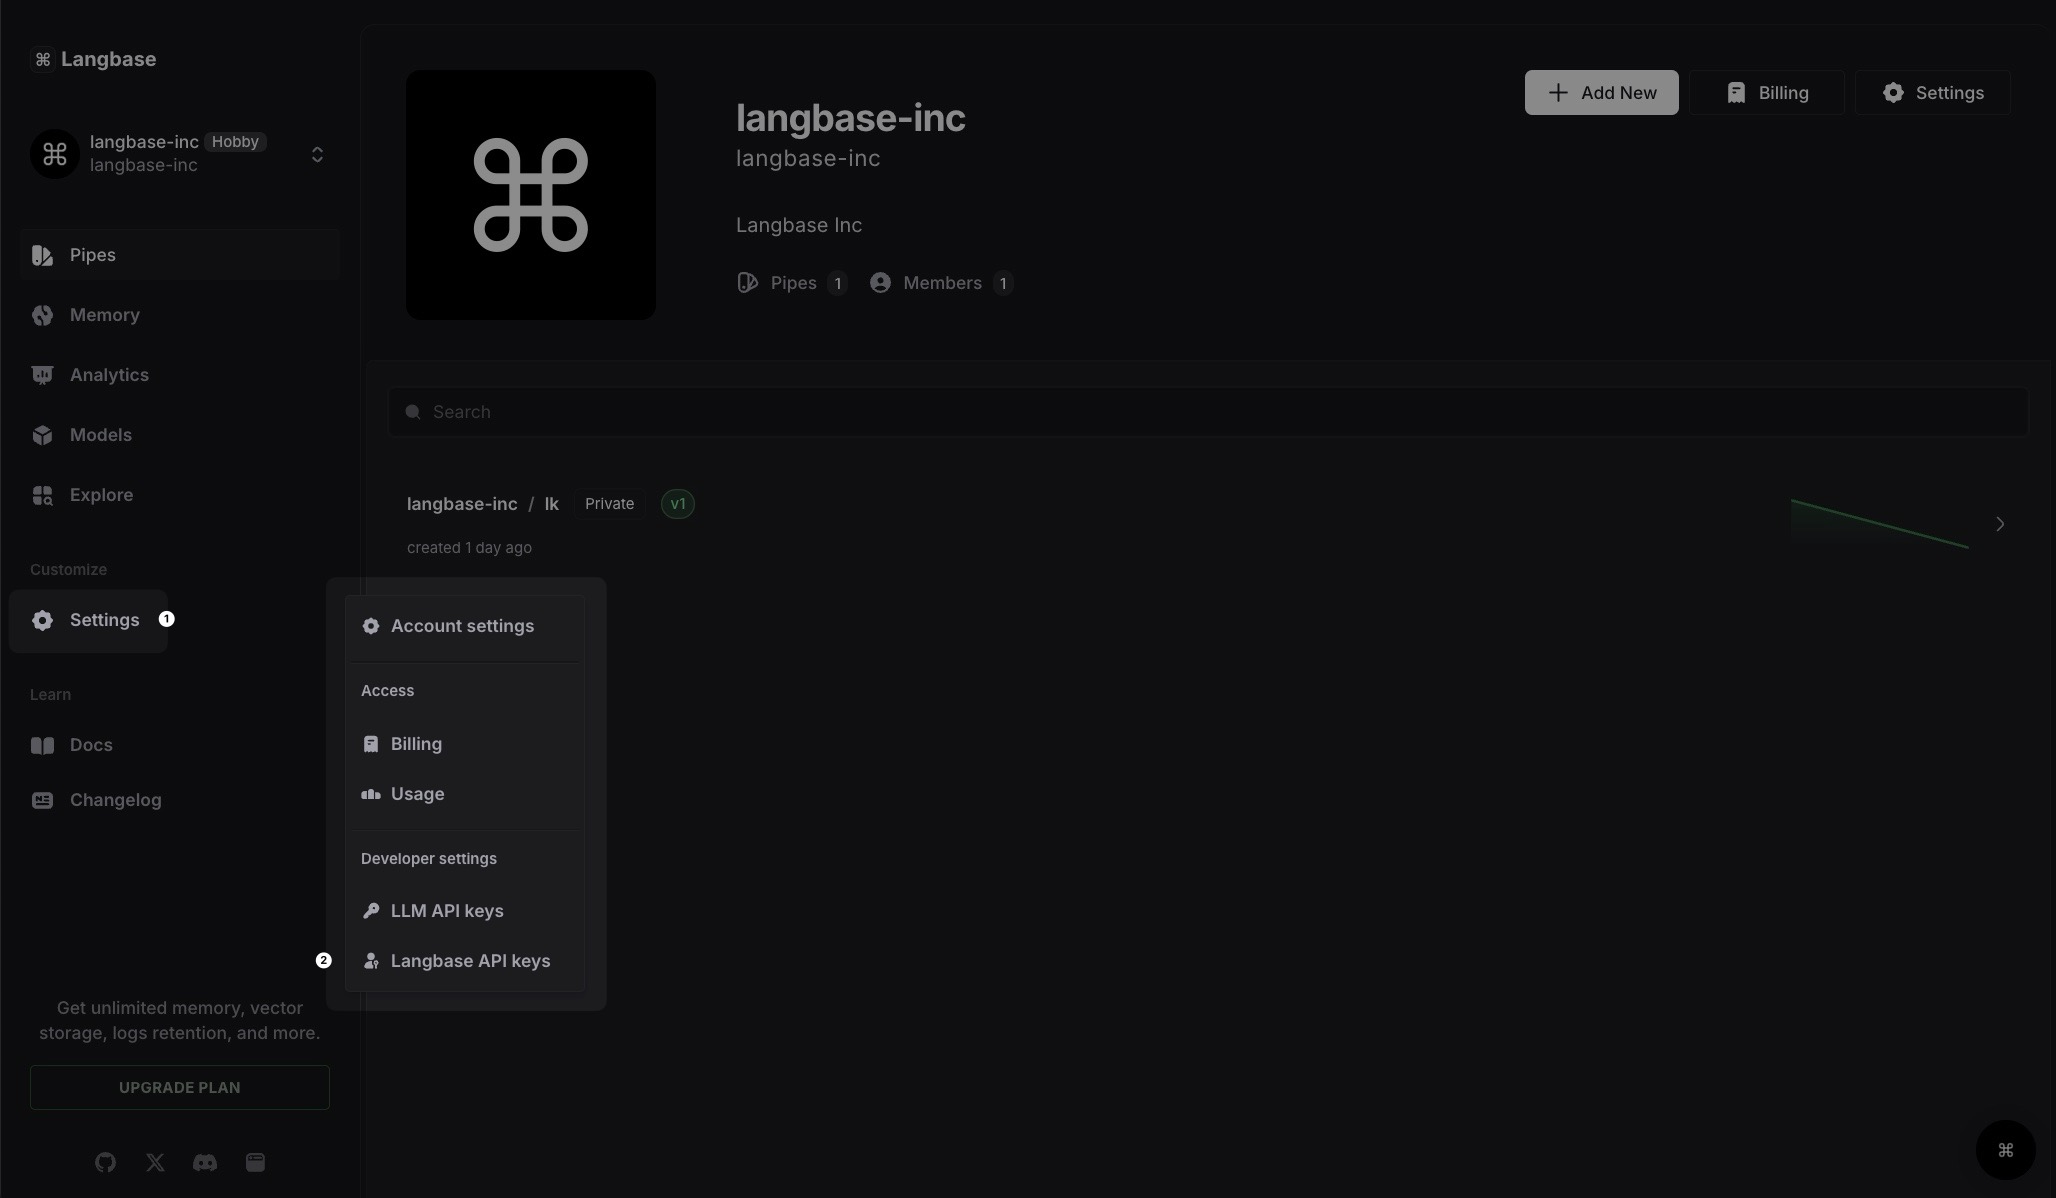
Task: Open the X (Twitter) social icon
Action: click(x=155, y=1162)
